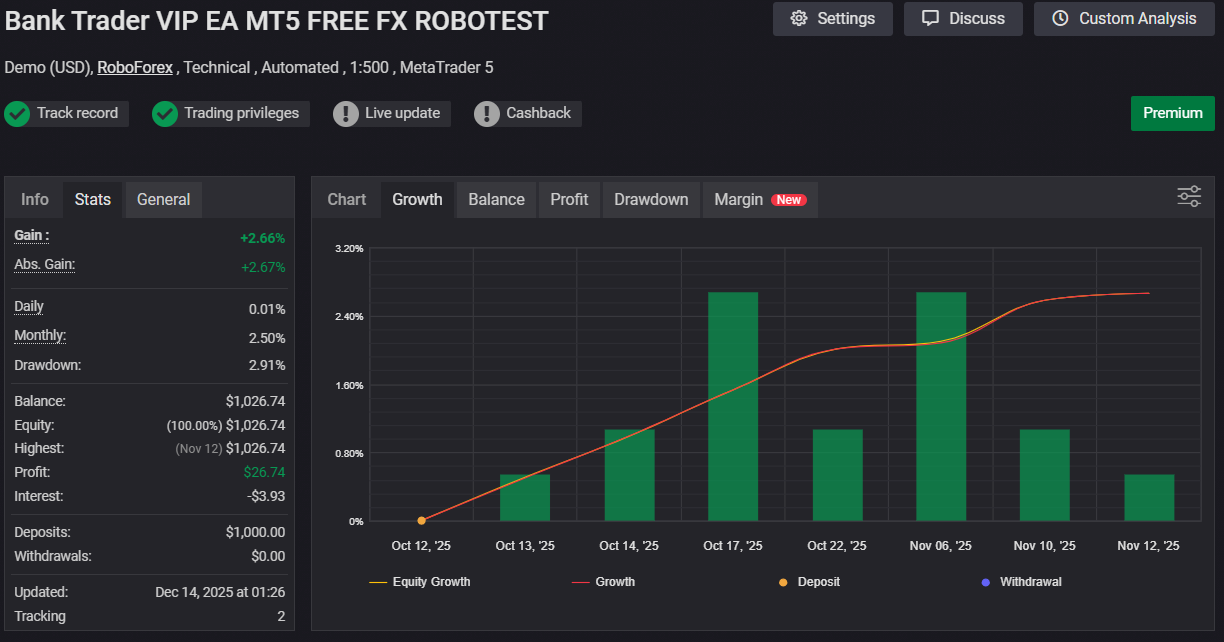Toggle Equity Growth legend series
The height and width of the screenshot is (642, 1224).
tap(420, 582)
